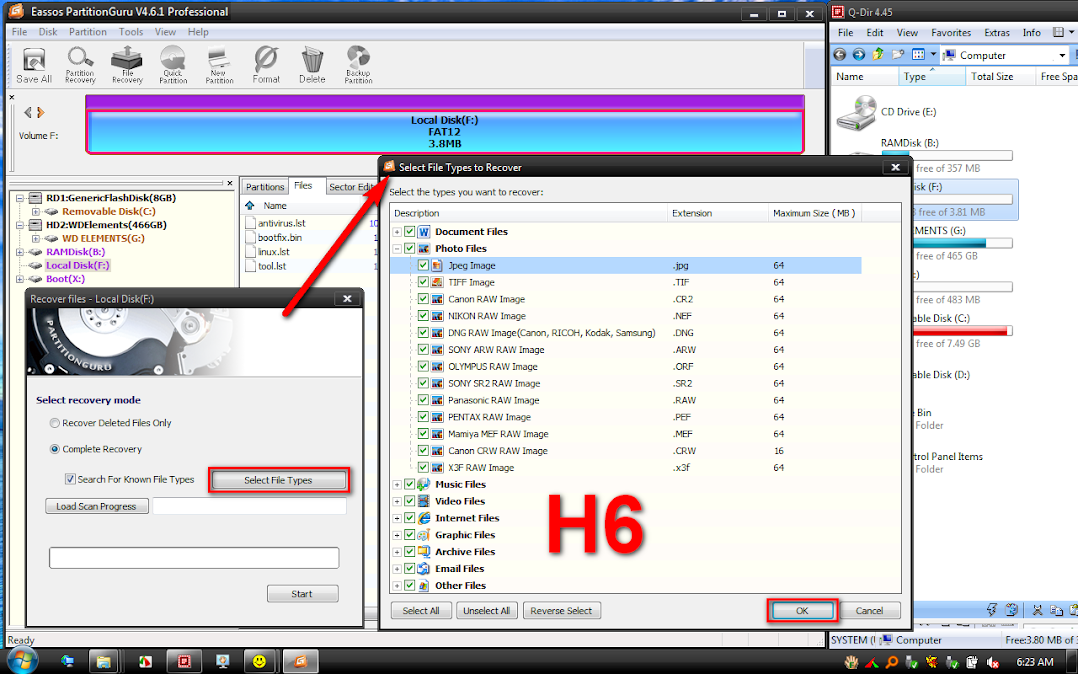Expand the RAMDisk(B:) tree node
The height and width of the screenshot is (674, 1078).
coord(20,252)
